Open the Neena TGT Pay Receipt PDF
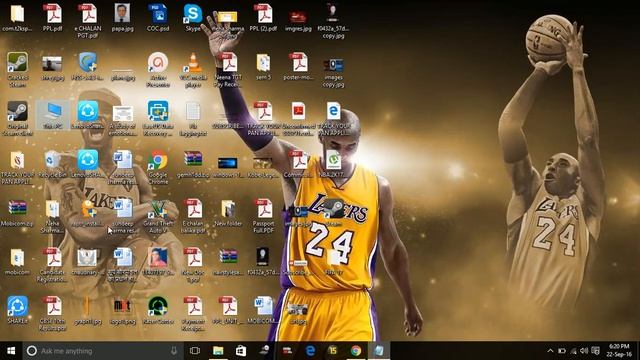Image resolution: width=640 pixels, height=360 pixels. pos(228,70)
